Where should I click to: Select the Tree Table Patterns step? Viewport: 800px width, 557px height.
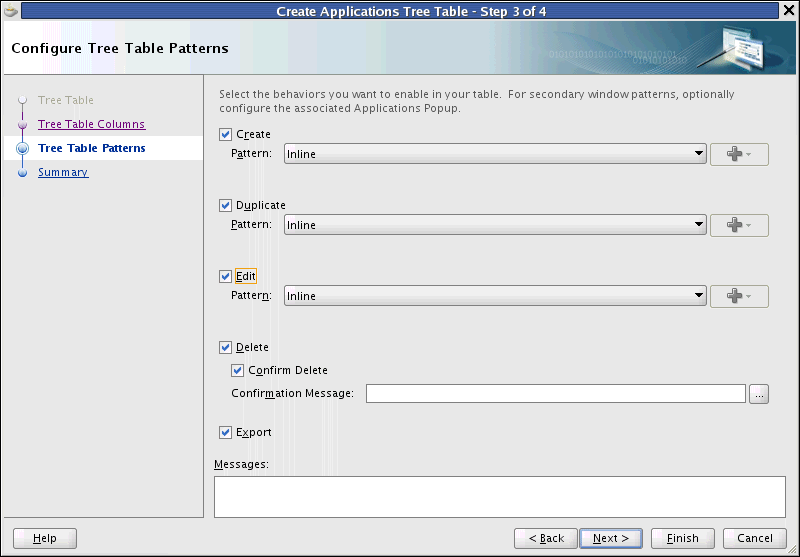(x=91, y=148)
